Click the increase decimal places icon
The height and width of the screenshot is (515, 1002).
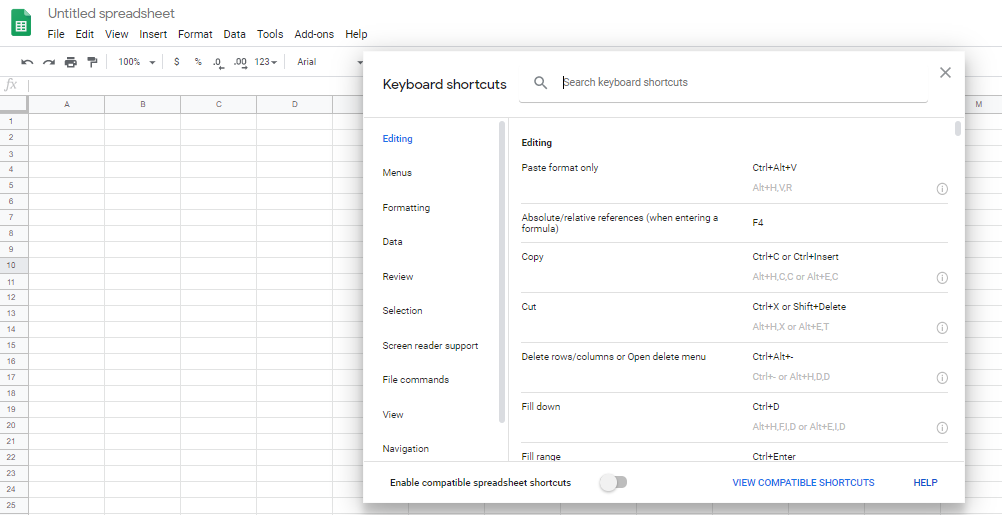[x=240, y=62]
